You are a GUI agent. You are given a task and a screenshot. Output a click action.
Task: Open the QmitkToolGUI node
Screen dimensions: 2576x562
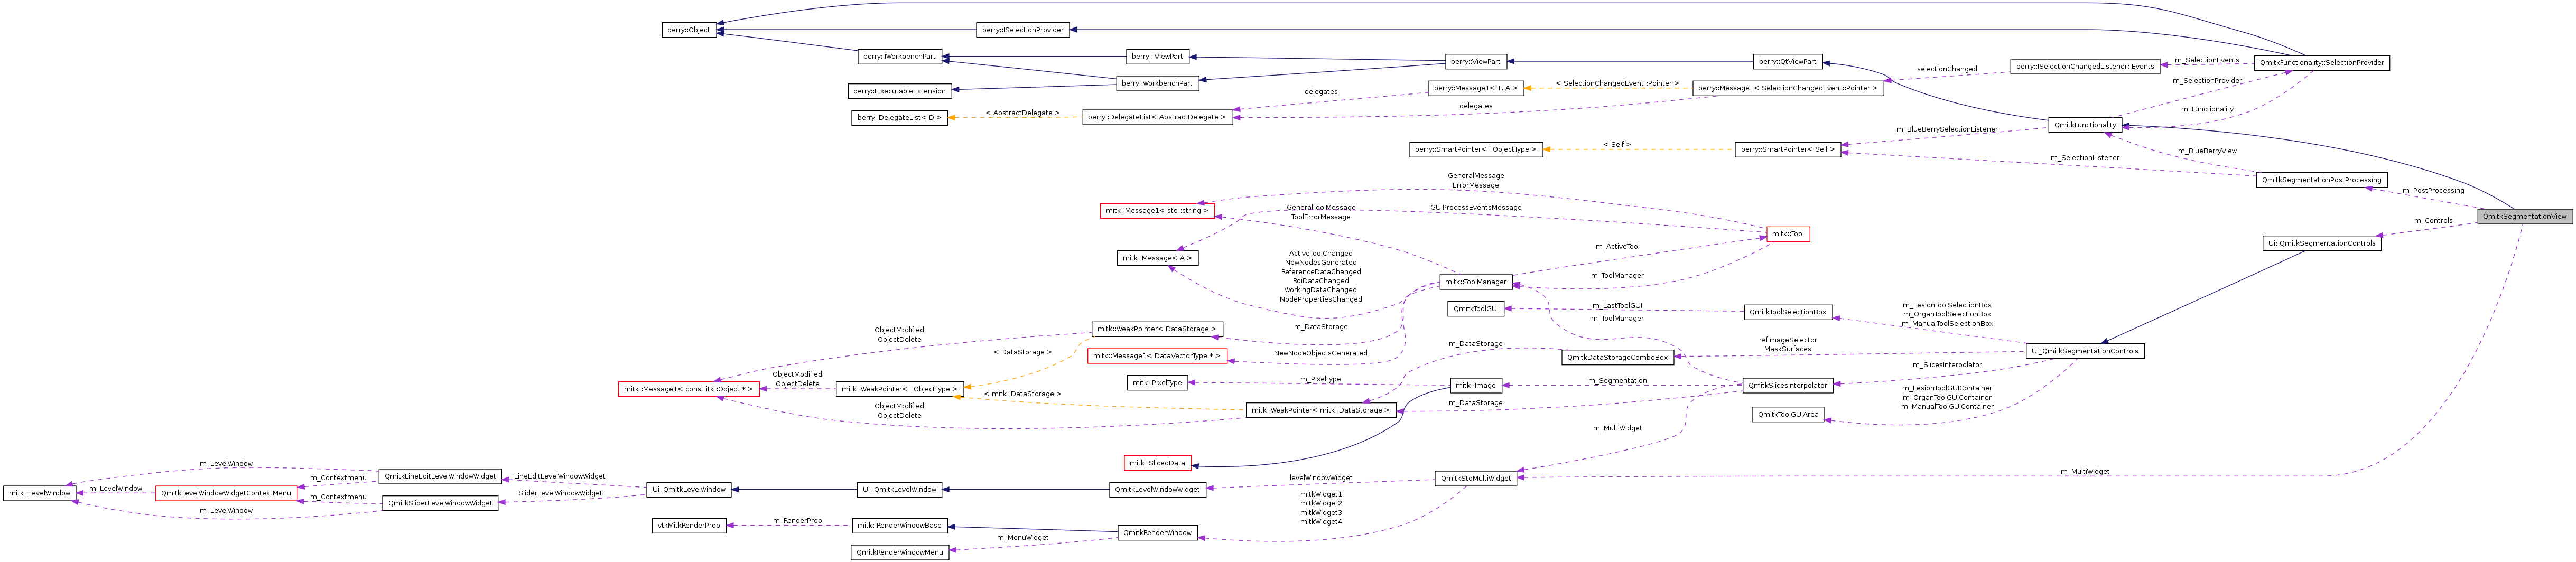[x=1475, y=309]
